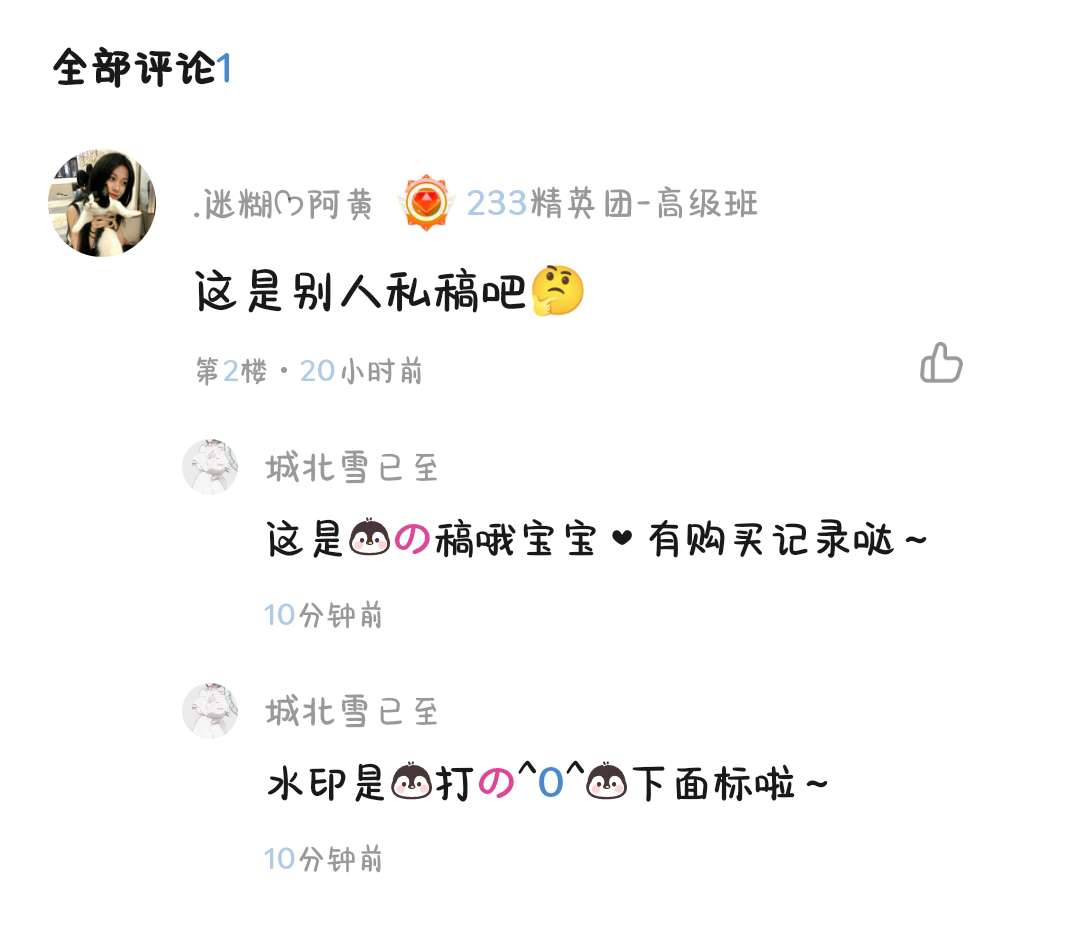Screen dimensions: 1080x936
Task: Open the 233精英团-高级班 group label
Action: (x=612, y=203)
